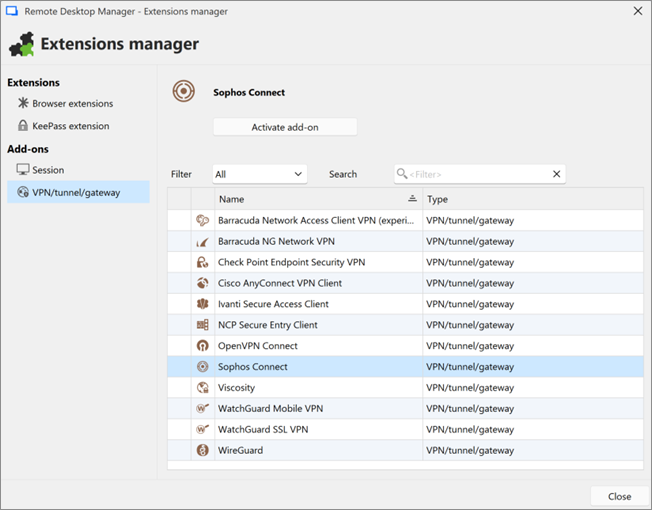This screenshot has width=652, height=510.
Task: Click the Cisco AnyConnect VPN Client icon
Action: tap(203, 283)
